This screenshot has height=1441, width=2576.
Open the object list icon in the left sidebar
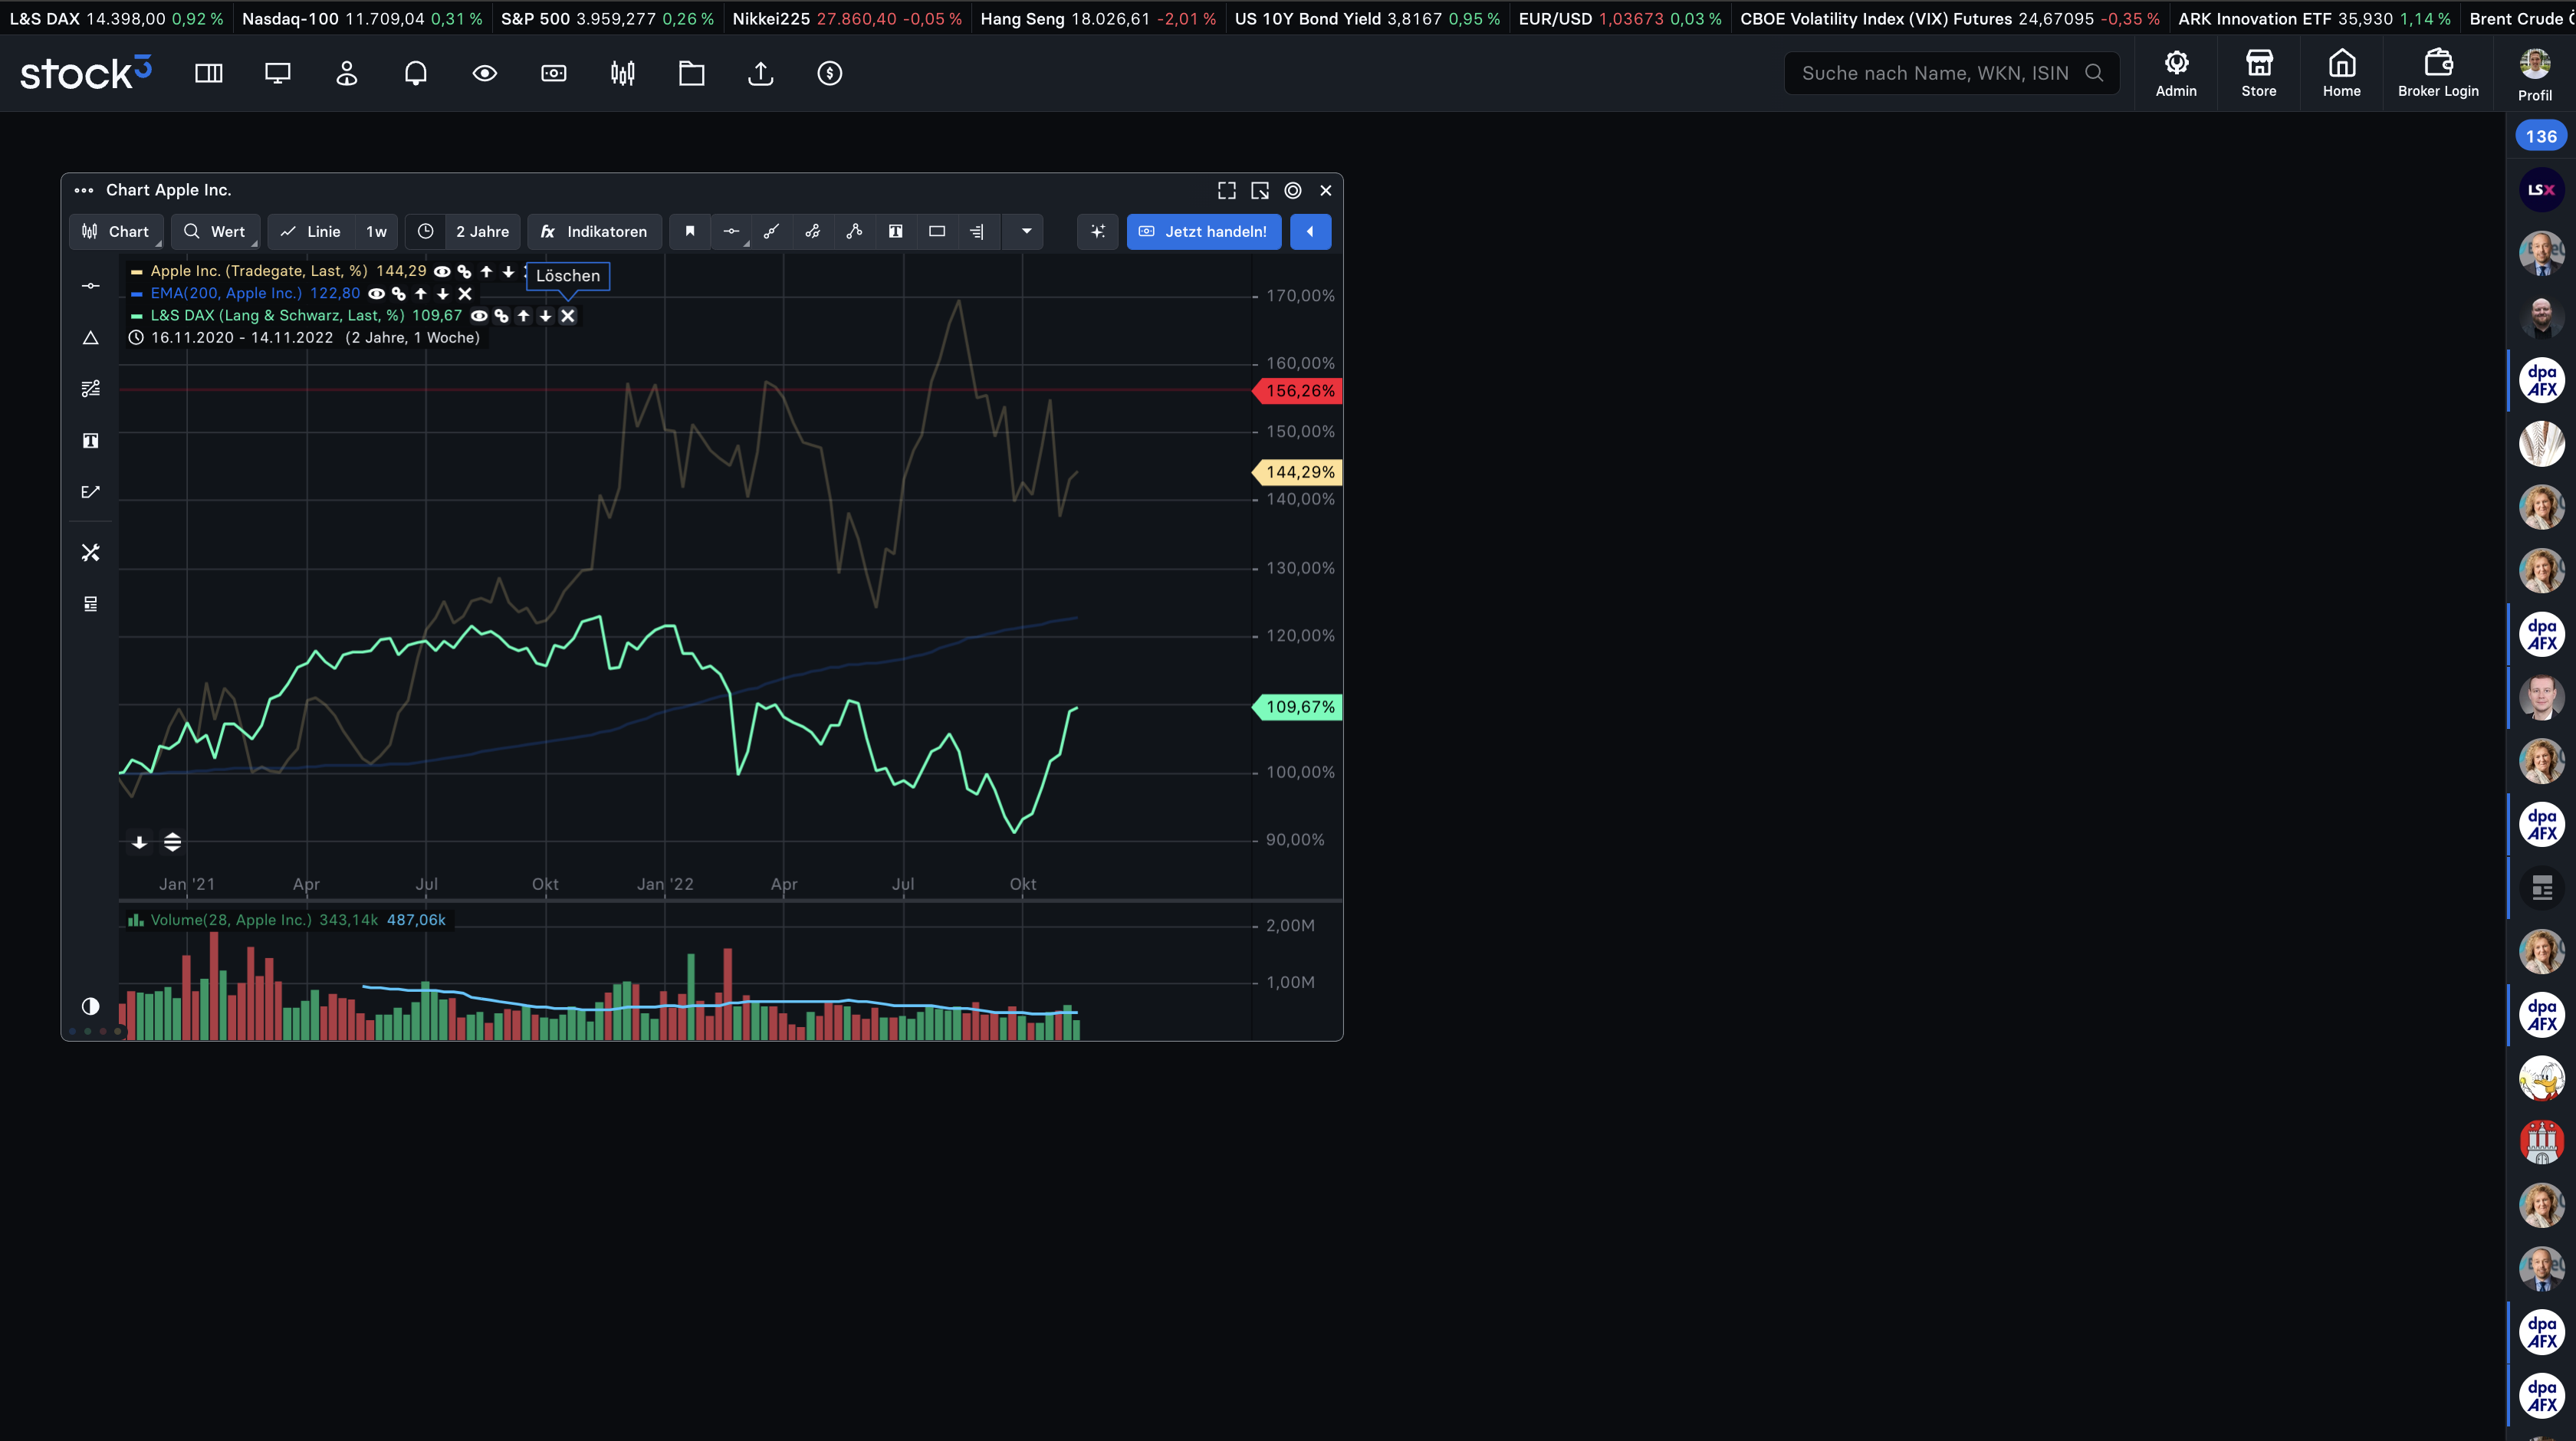point(90,603)
